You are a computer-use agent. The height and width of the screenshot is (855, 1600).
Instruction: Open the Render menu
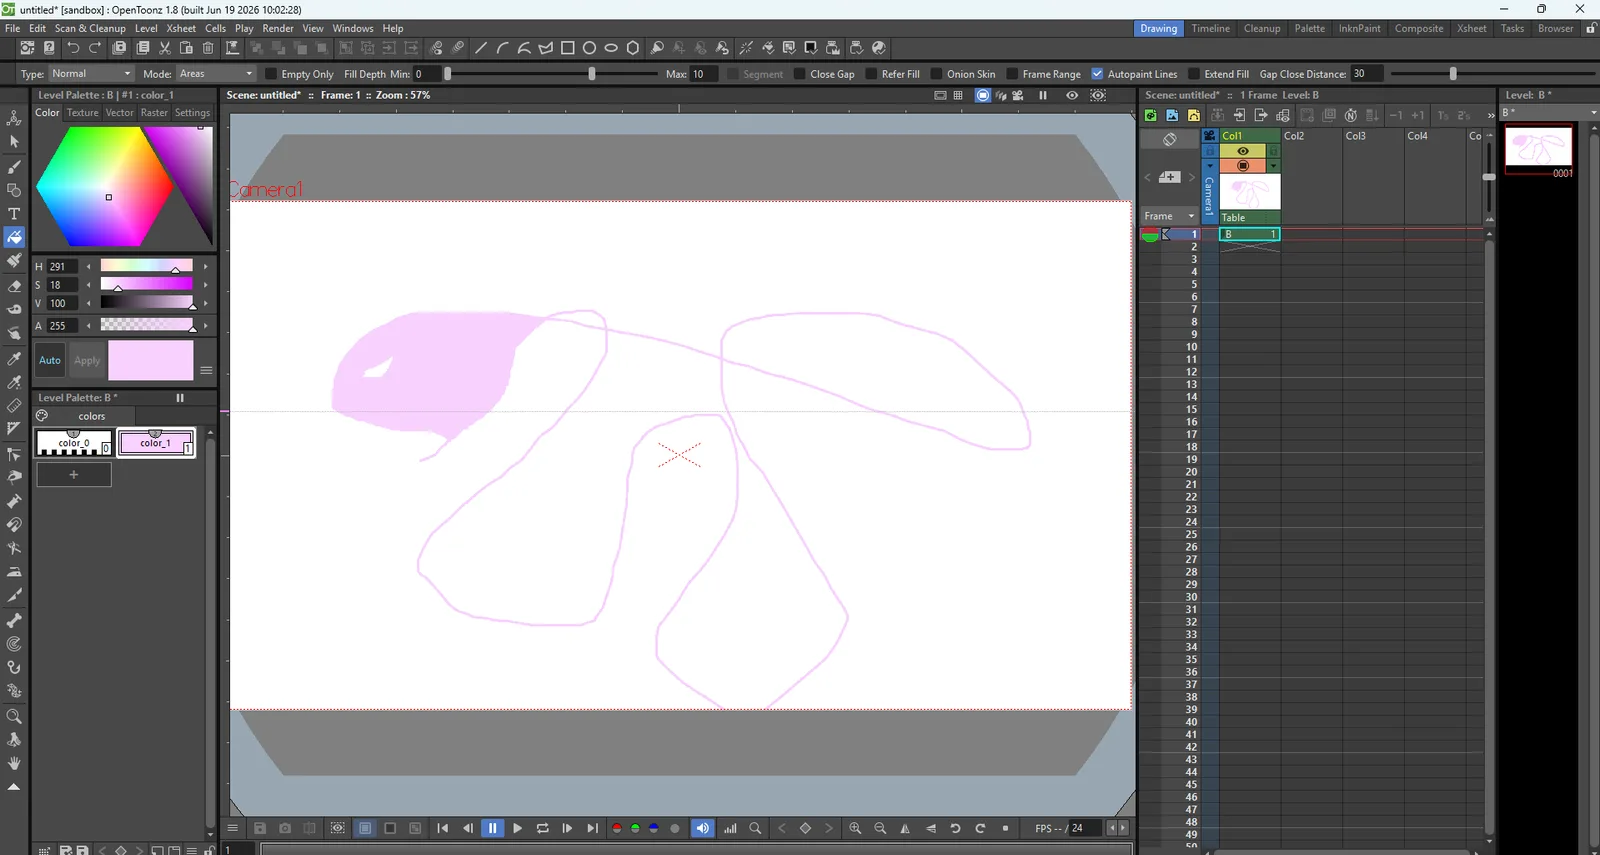pyautogui.click(x=278, y=29)
